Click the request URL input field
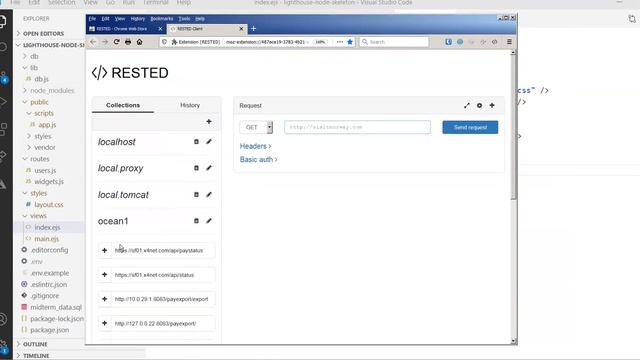 click(x=357, y=127)
